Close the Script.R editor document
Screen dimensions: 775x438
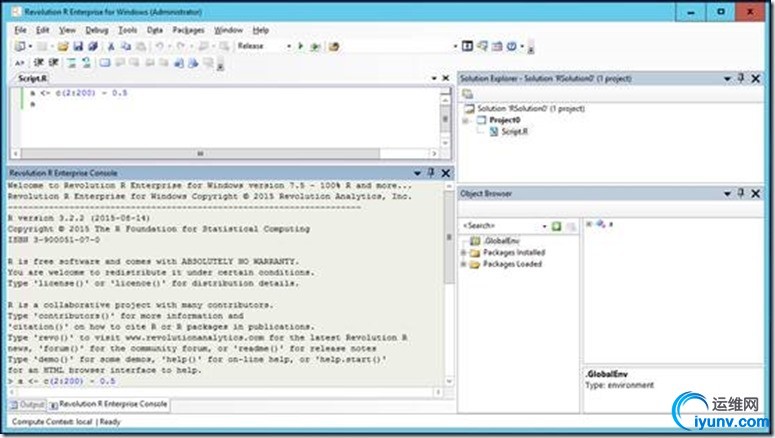coord(445,78)
